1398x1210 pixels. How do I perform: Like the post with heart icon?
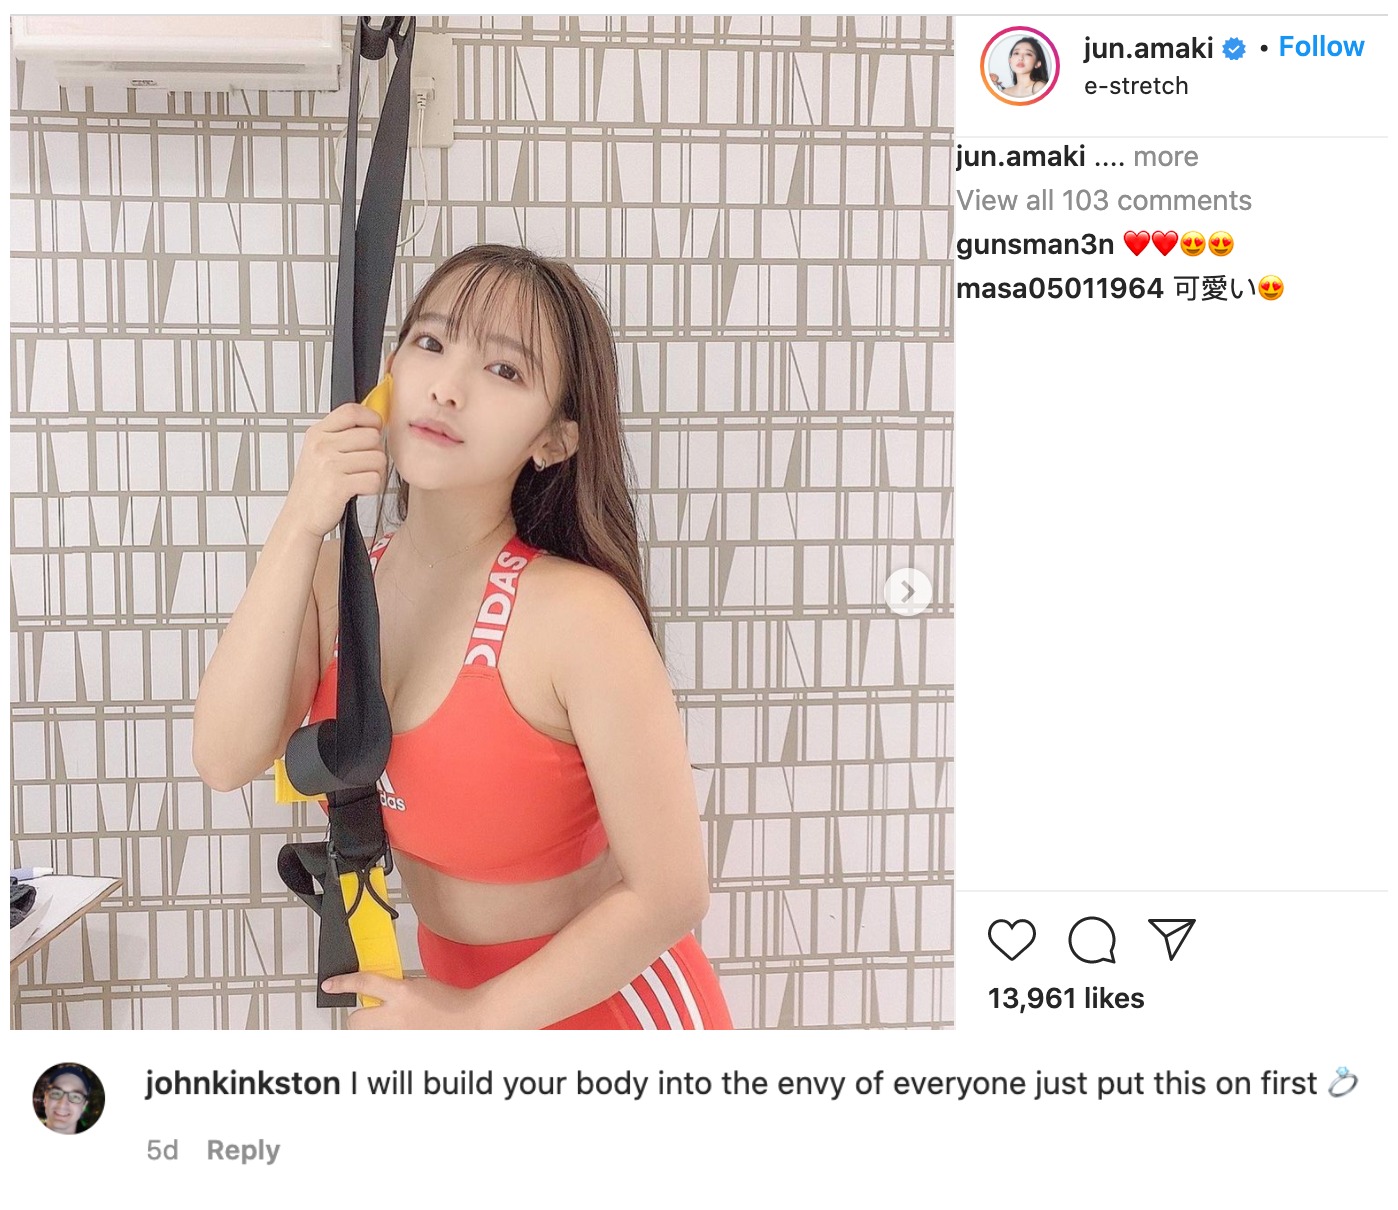click(1011, 940)
